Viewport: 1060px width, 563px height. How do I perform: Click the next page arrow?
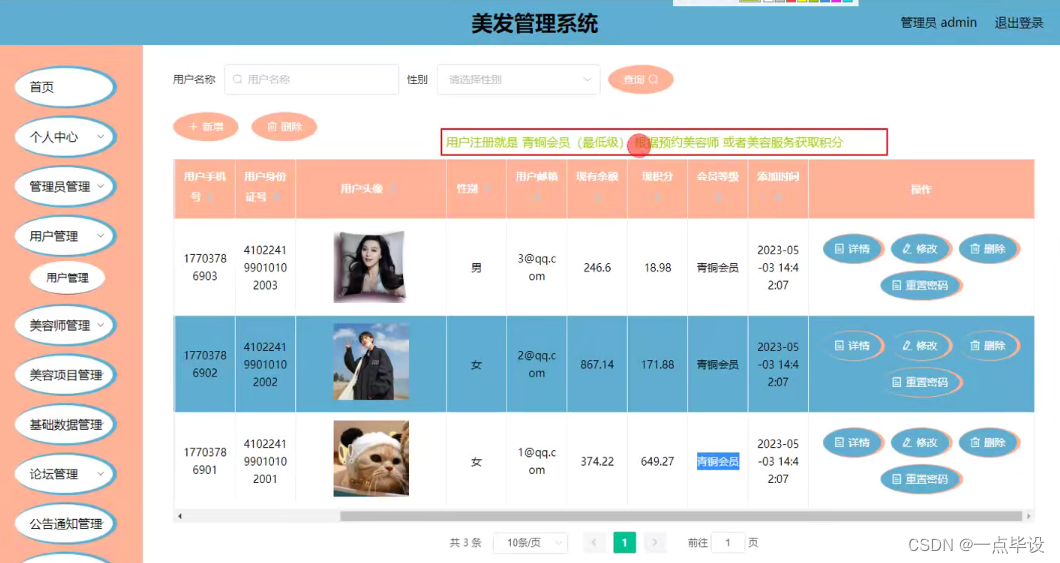(x=654, y=543)
